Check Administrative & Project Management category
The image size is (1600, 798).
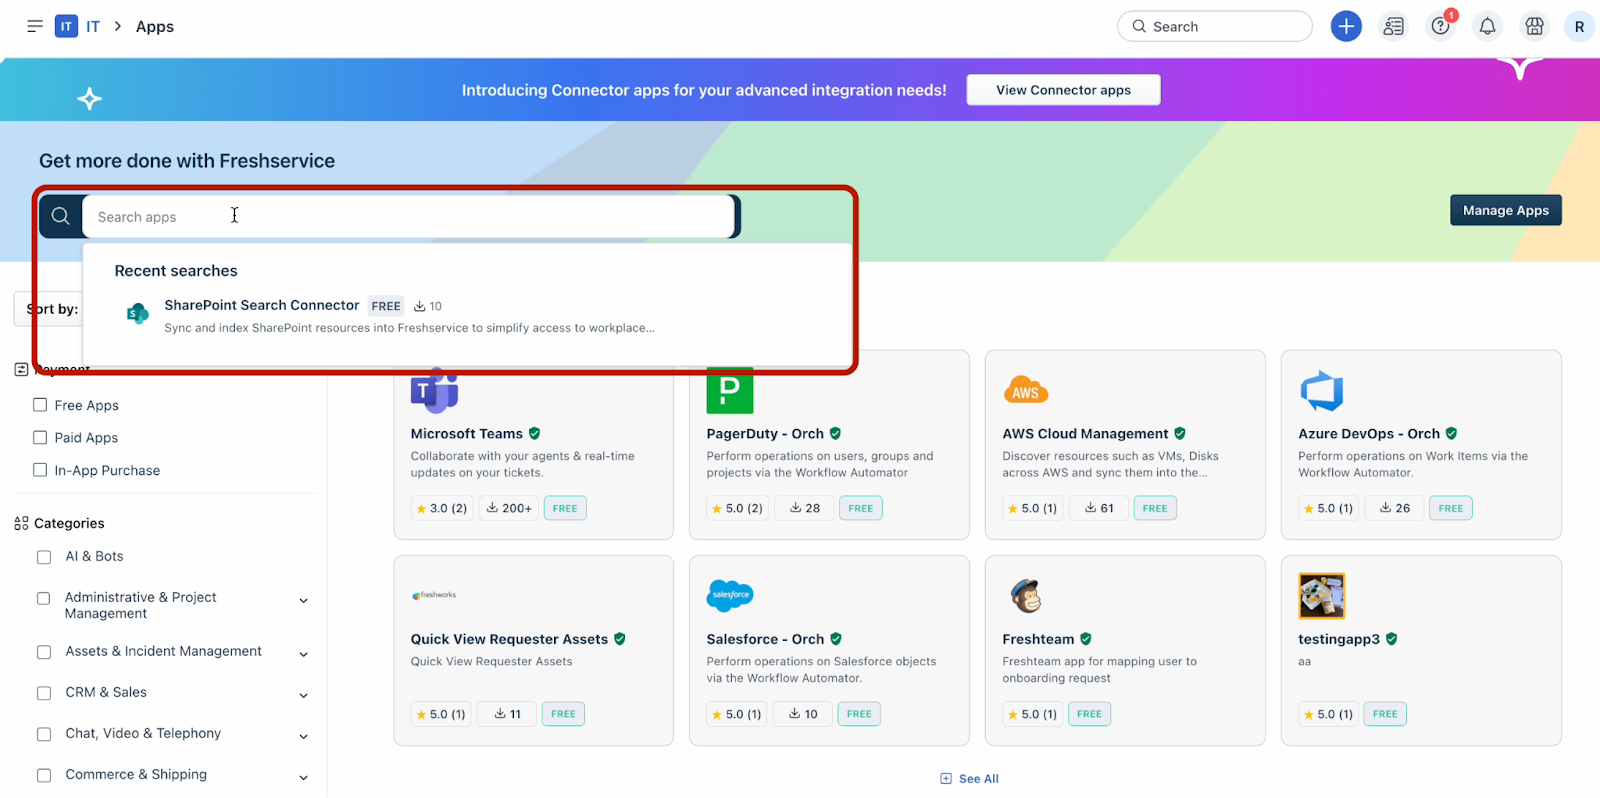(x=44, y=598)
